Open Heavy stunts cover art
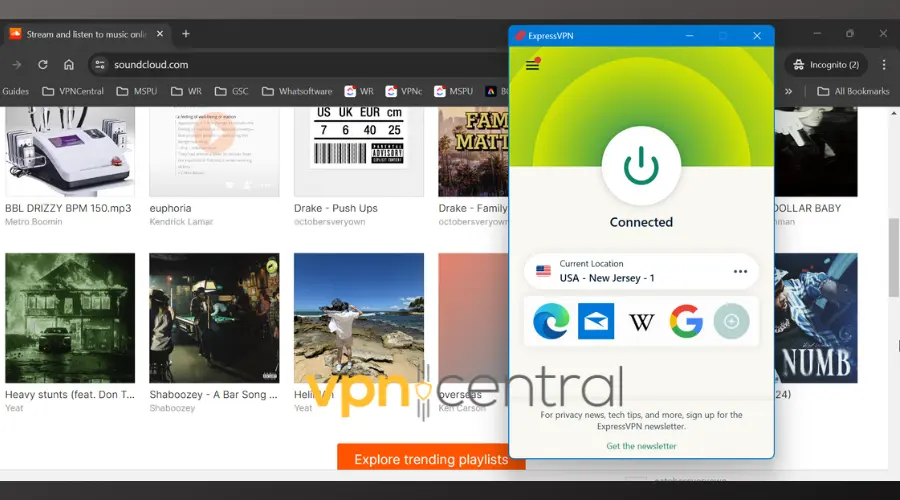The height and width of the screenshot is (500, 900). tap(70, 318)
